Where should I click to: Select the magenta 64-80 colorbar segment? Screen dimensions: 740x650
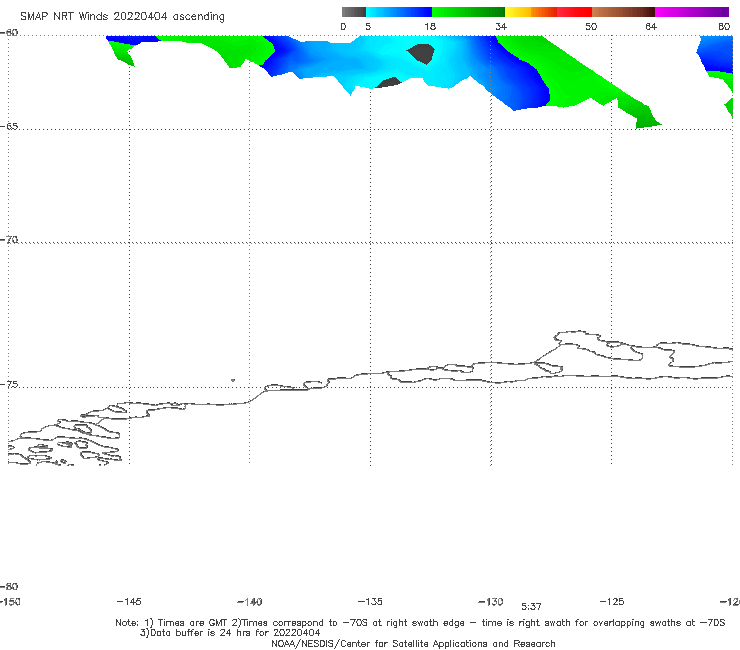pos(692,12)
